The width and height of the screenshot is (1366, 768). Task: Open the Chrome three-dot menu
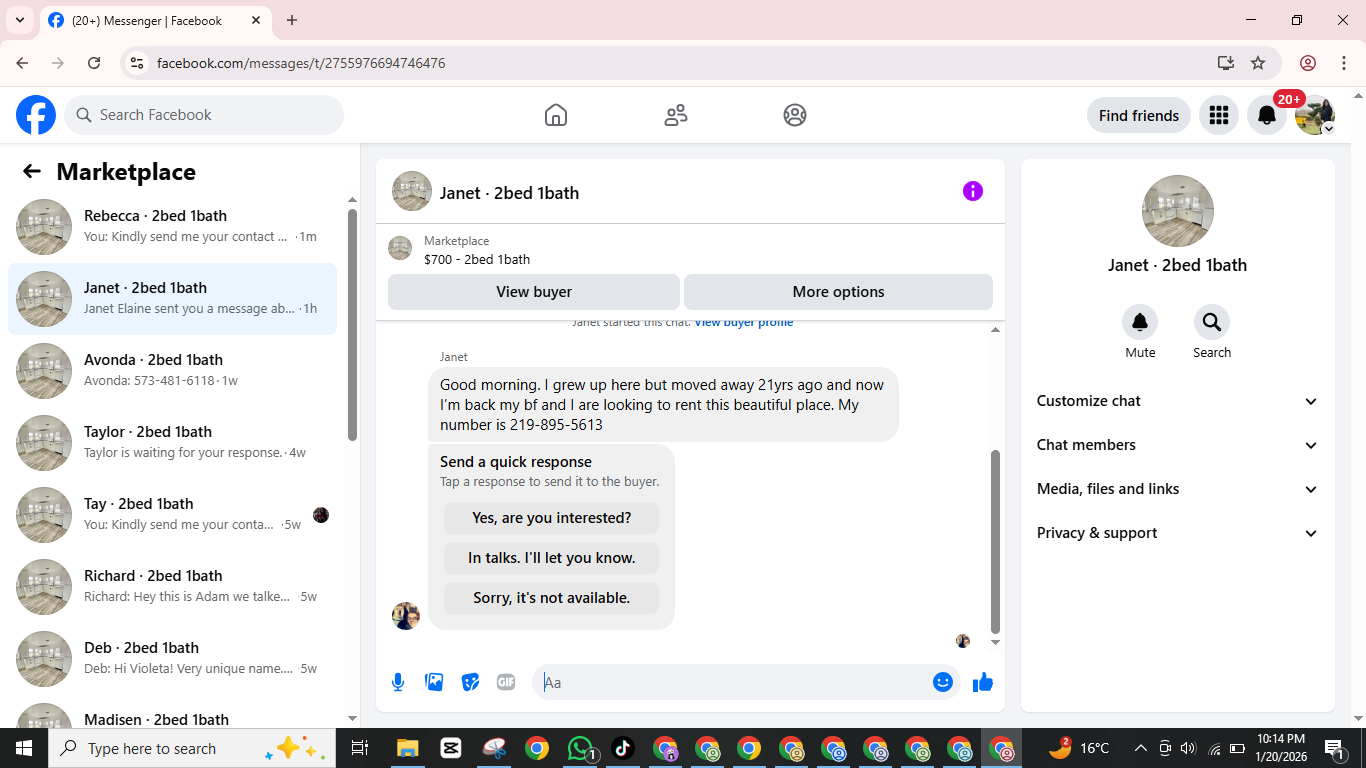1343,63
